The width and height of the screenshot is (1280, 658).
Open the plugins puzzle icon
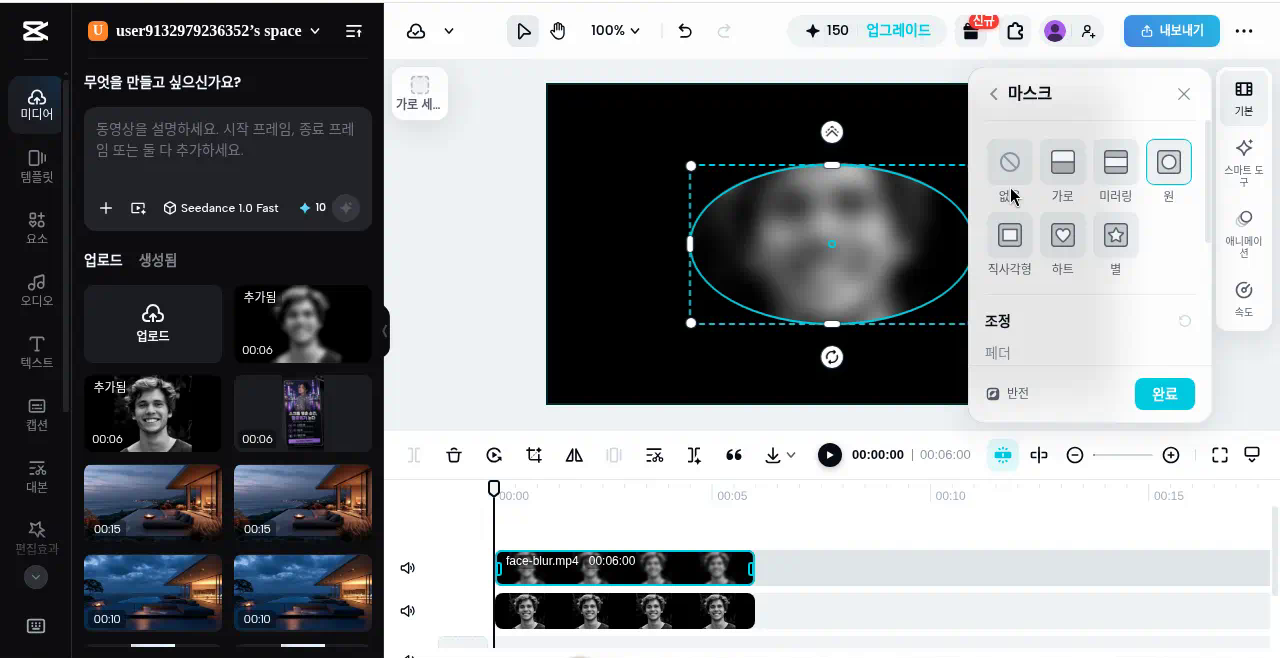(1015, 31)
